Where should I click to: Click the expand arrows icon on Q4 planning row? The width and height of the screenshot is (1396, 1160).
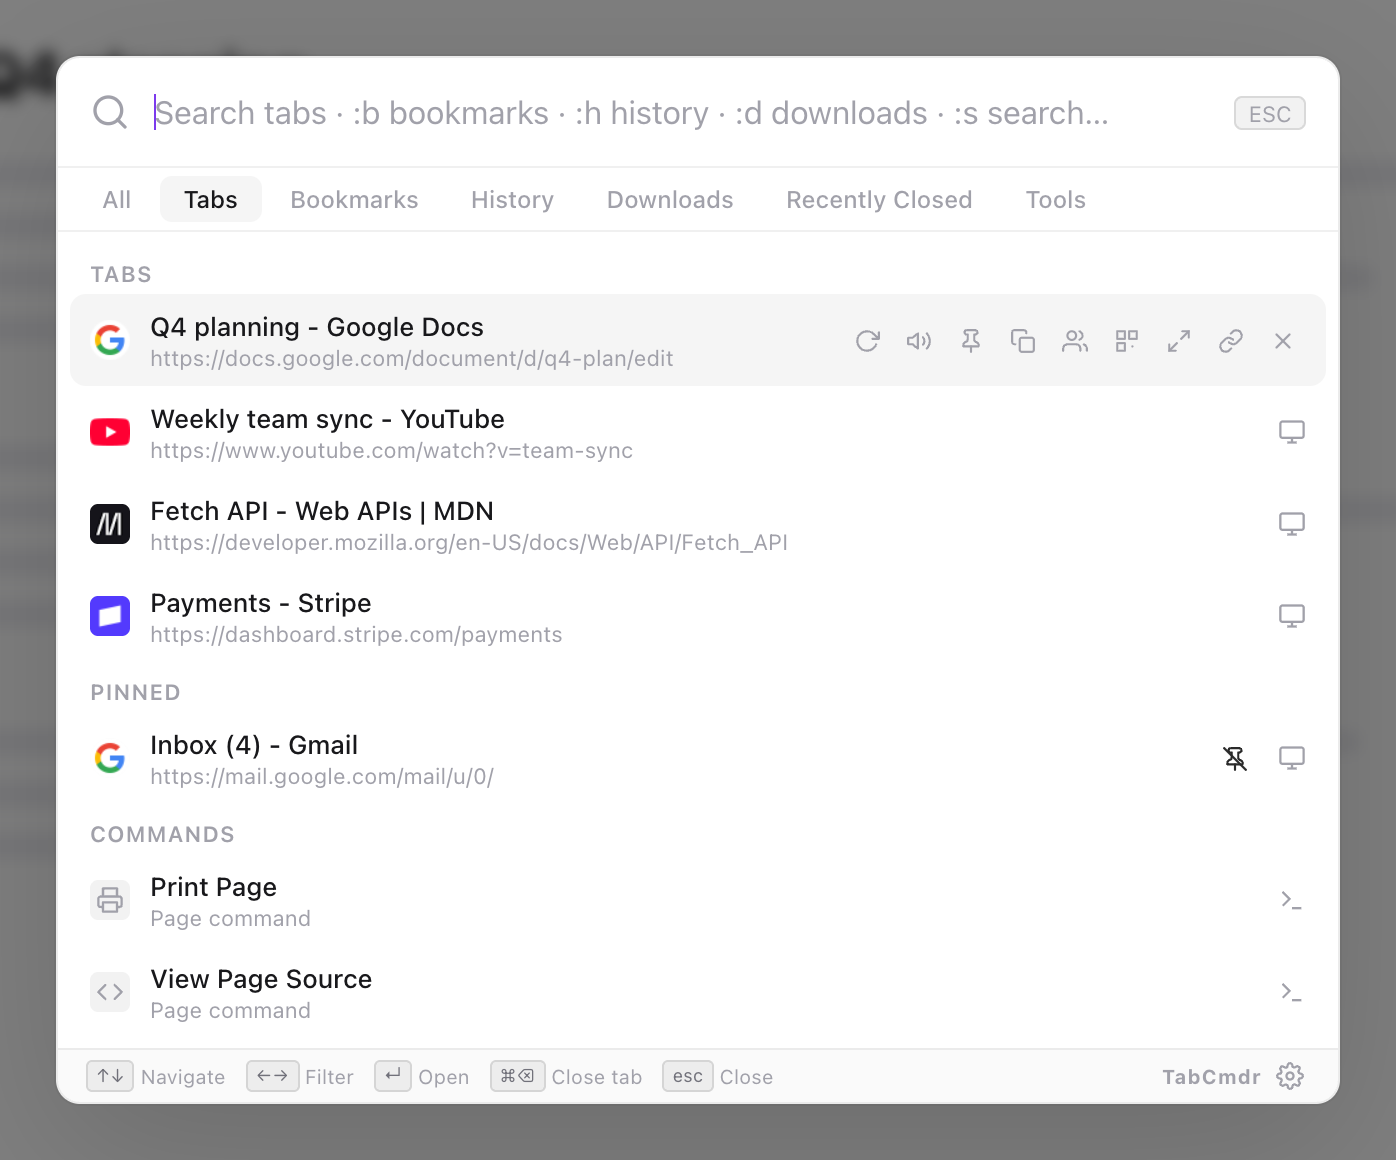(x=1179, y=341)
